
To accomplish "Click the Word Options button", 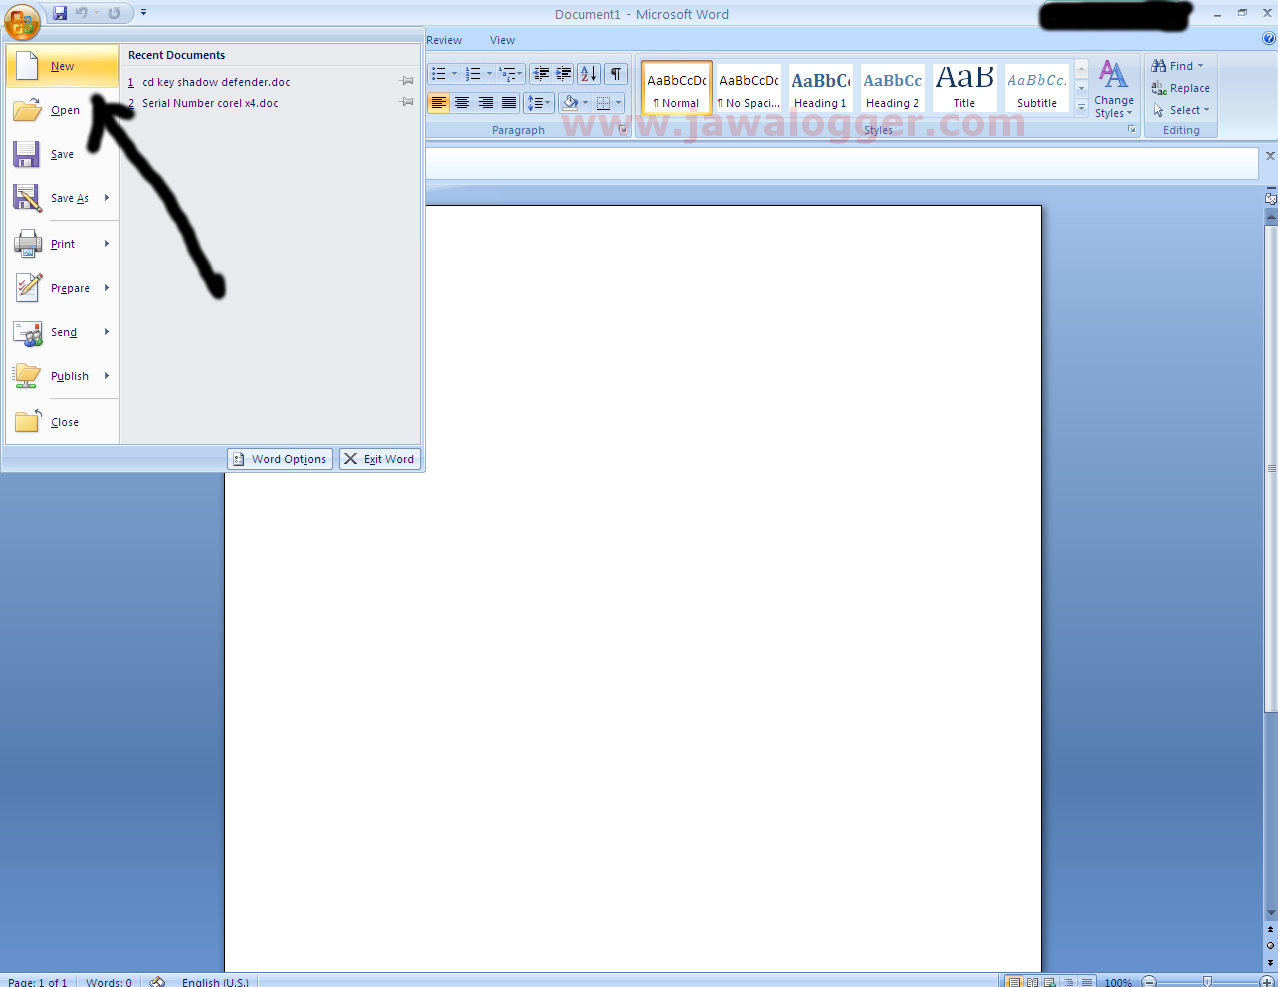I will point(280,459).
